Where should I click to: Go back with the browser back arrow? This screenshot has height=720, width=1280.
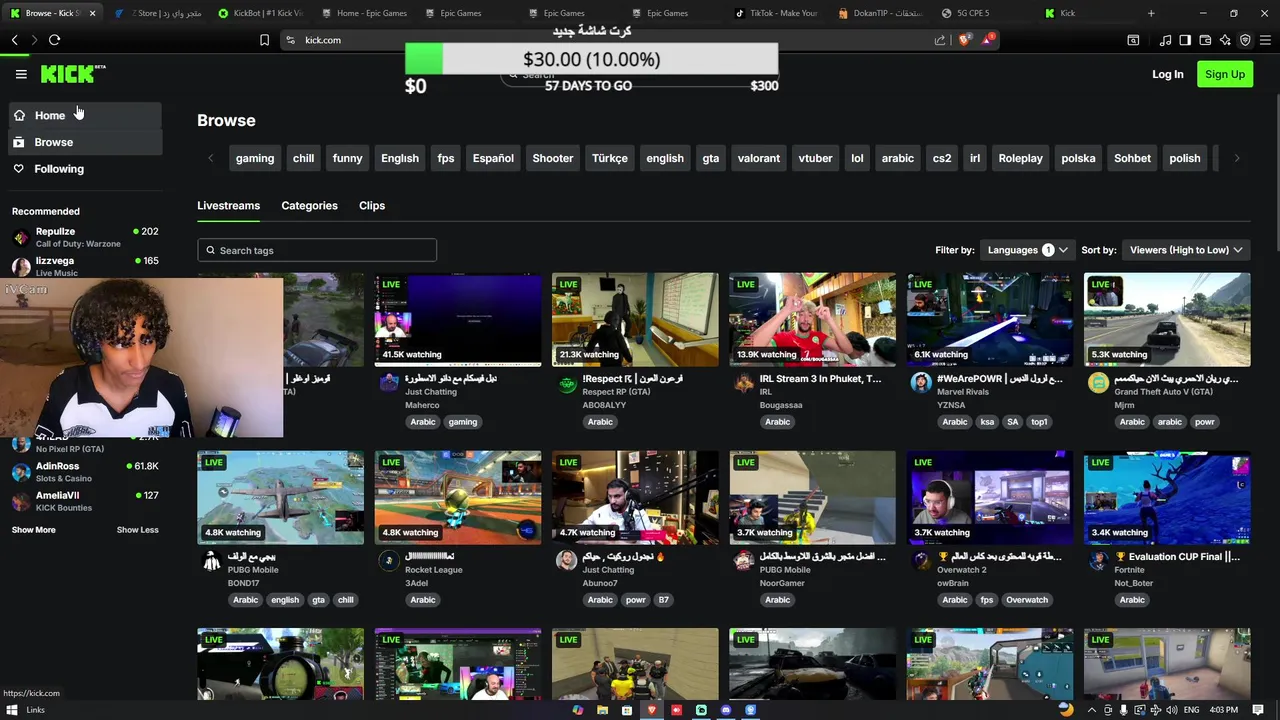tap(15, 40)
